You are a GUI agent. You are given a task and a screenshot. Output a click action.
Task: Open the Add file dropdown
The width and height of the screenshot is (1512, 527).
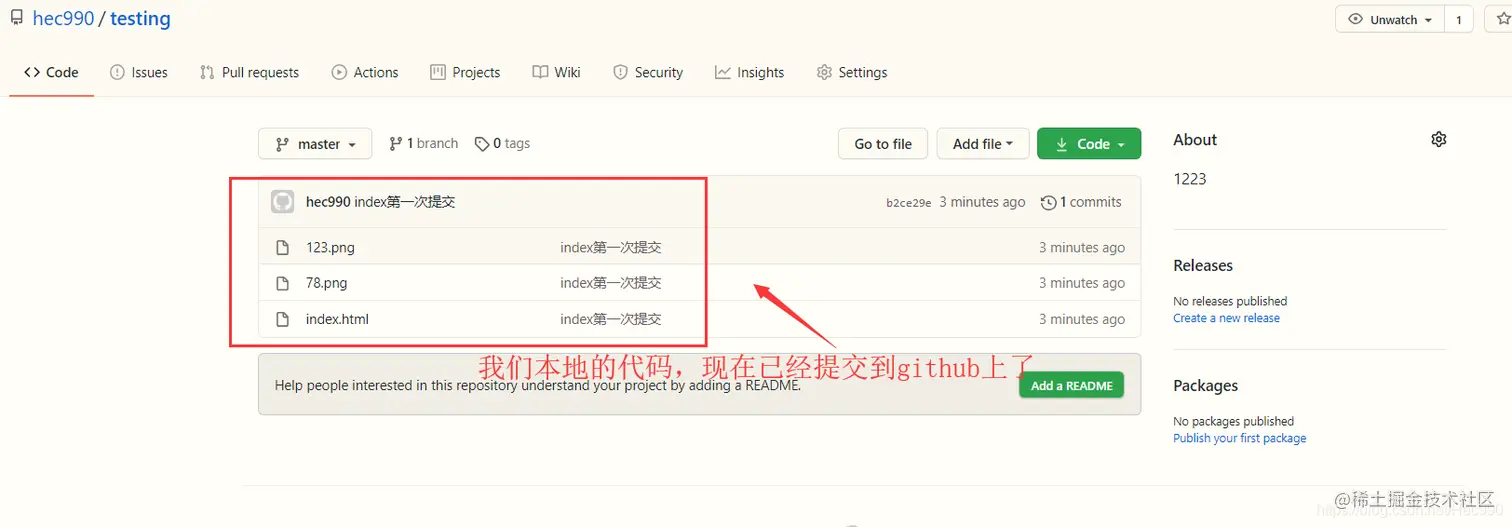click(x=983, y=144)
